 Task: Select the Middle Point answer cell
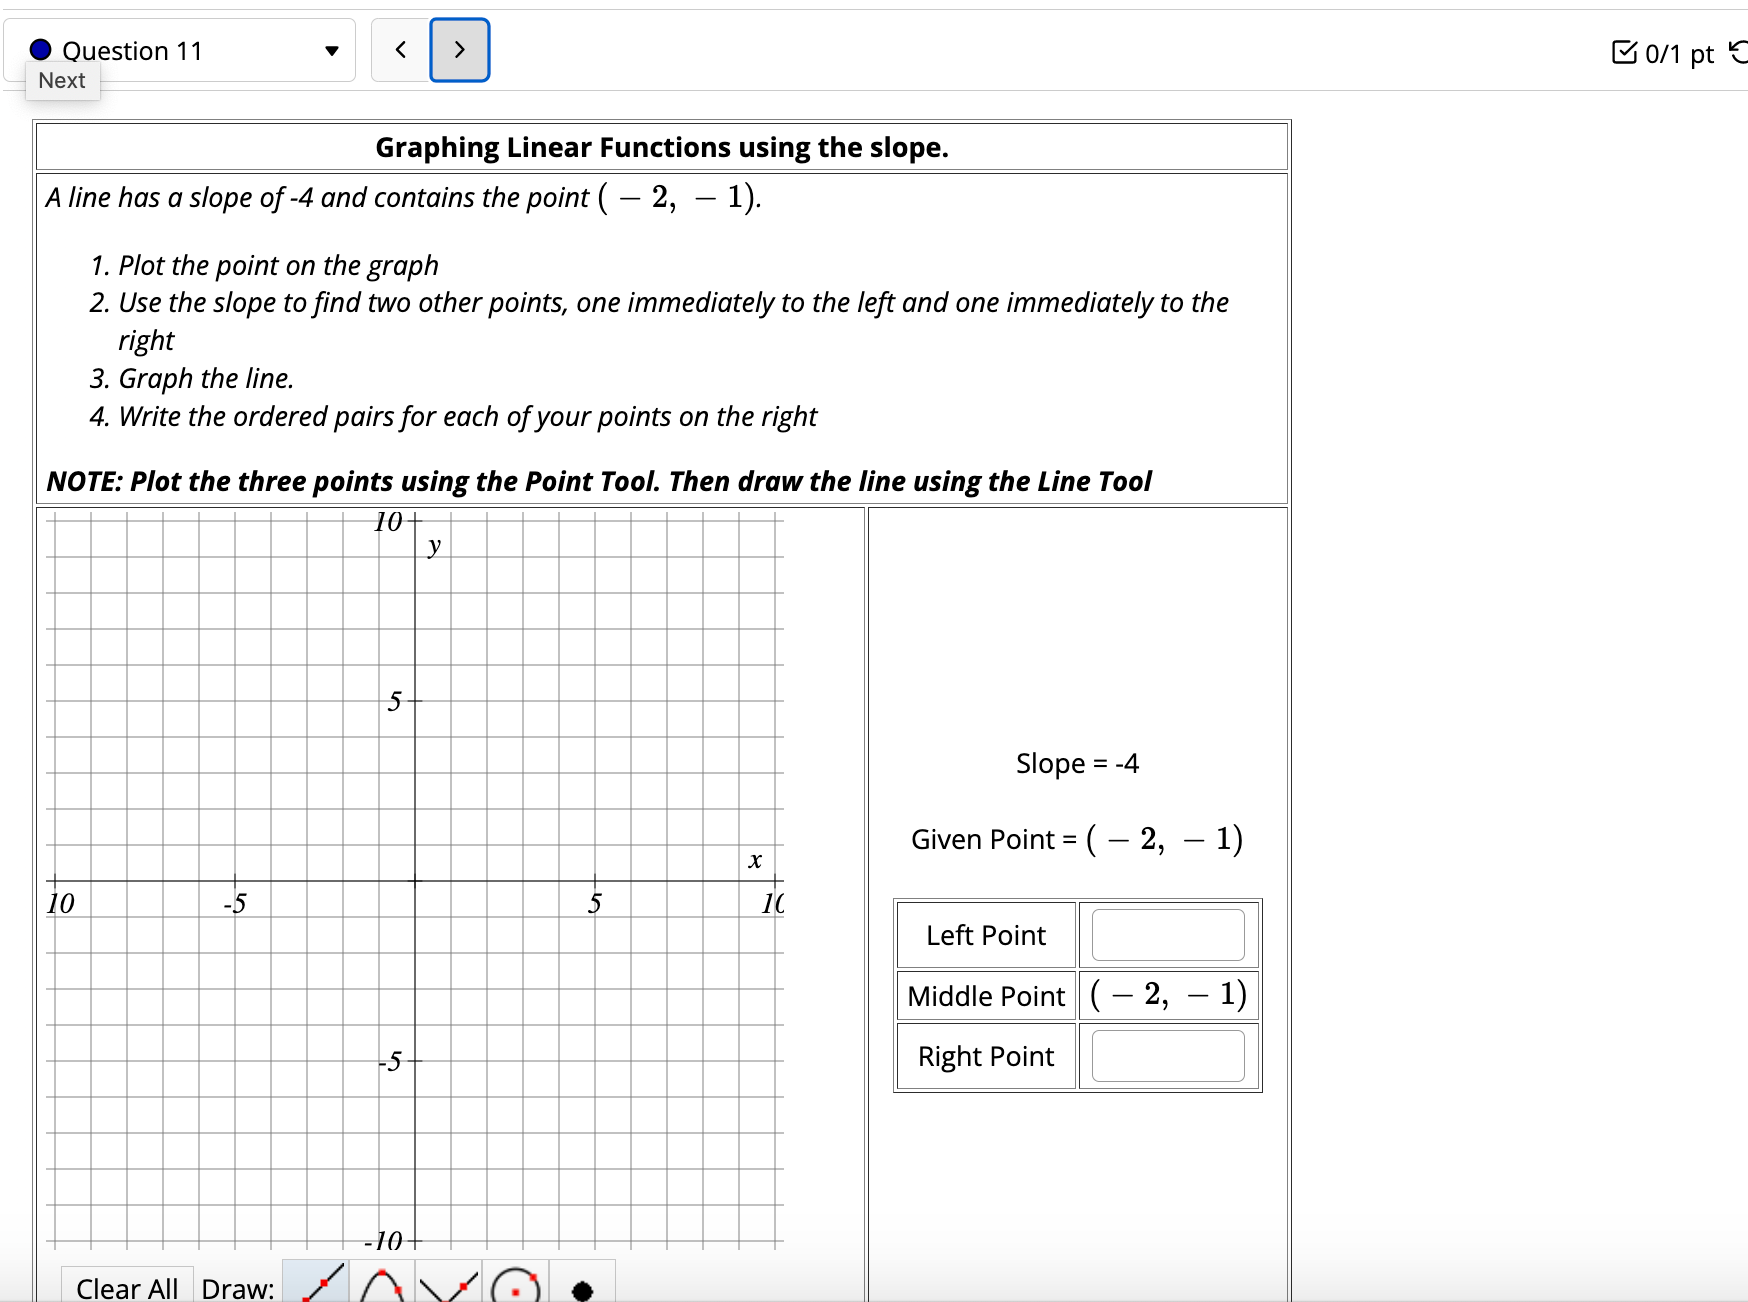(1168, 995)
